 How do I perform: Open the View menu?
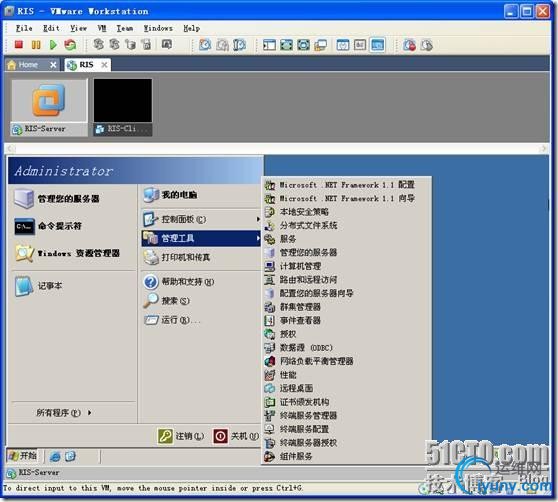78,28
